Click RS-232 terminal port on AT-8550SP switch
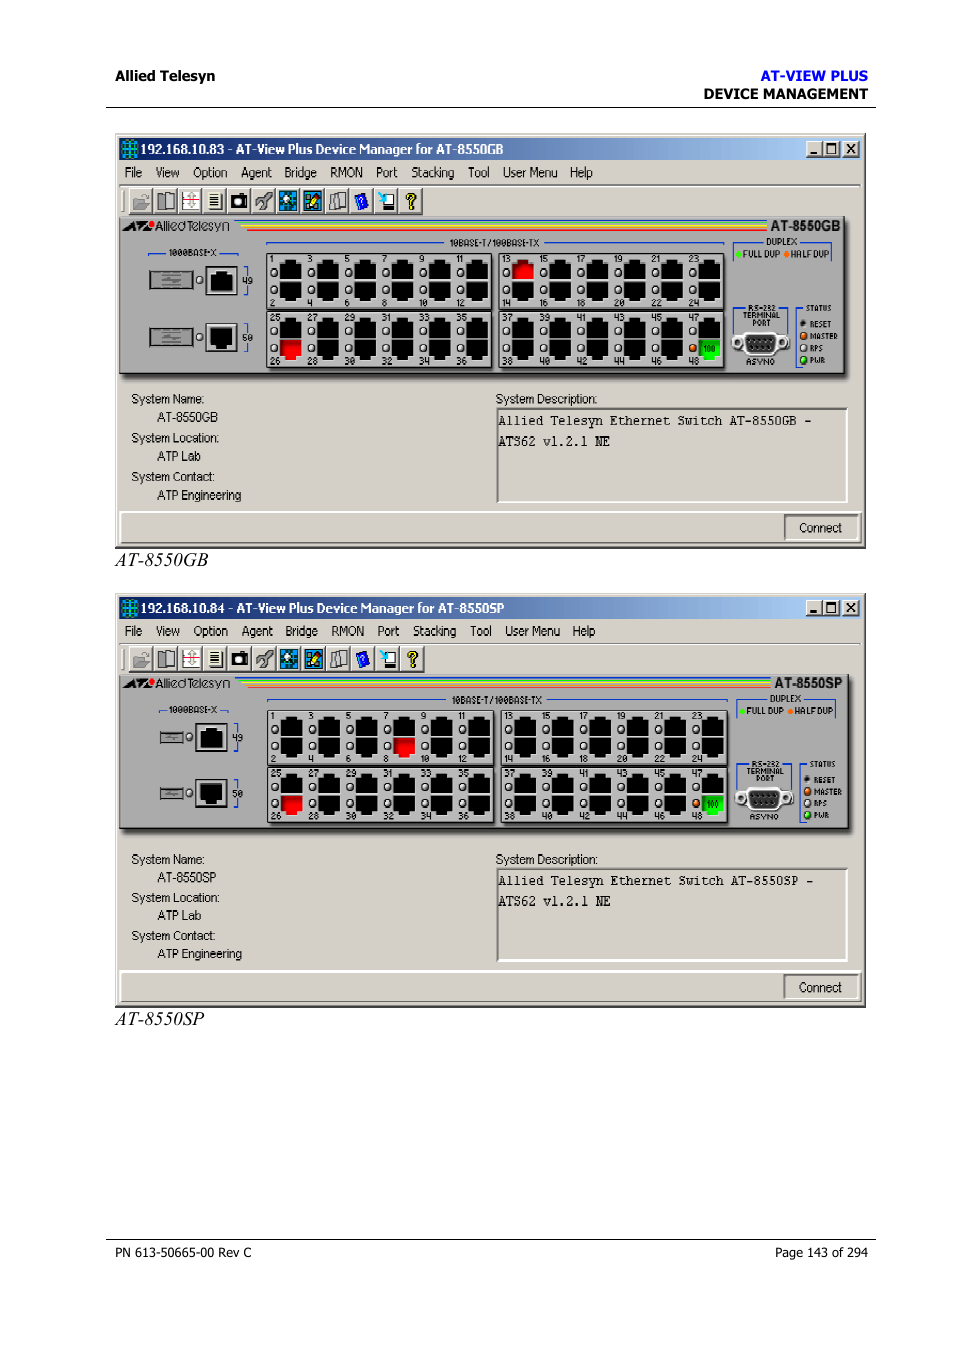 click(764, 799)
